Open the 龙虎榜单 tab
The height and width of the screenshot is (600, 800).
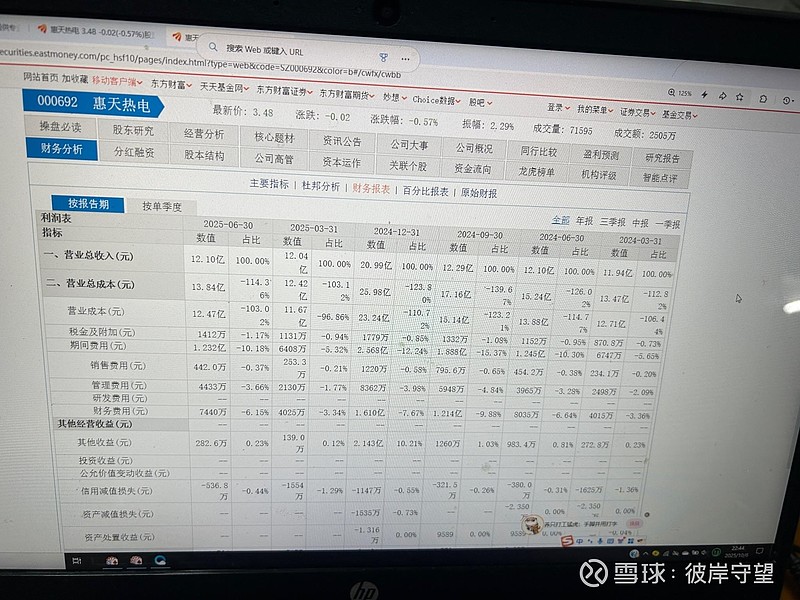coord(537,172)
